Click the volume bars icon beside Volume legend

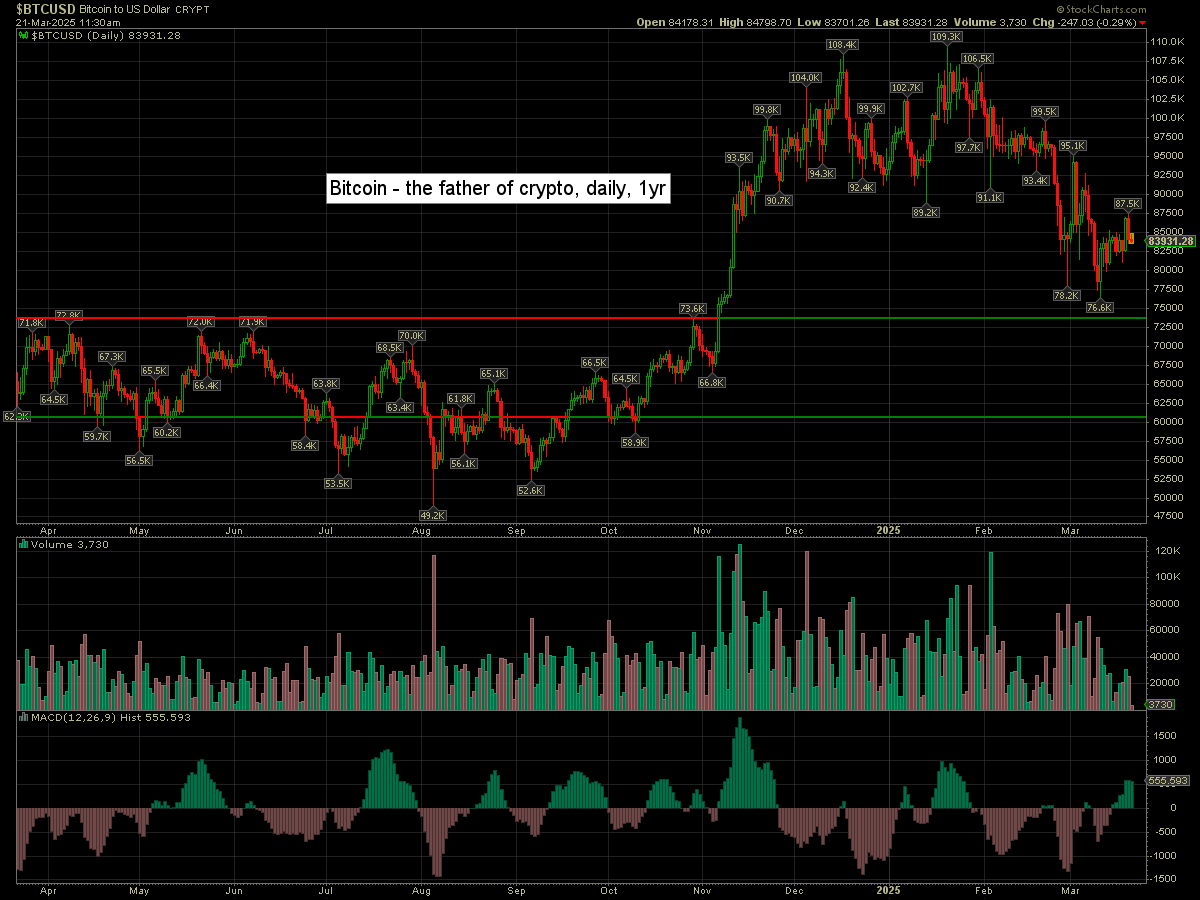click(24, 545)
